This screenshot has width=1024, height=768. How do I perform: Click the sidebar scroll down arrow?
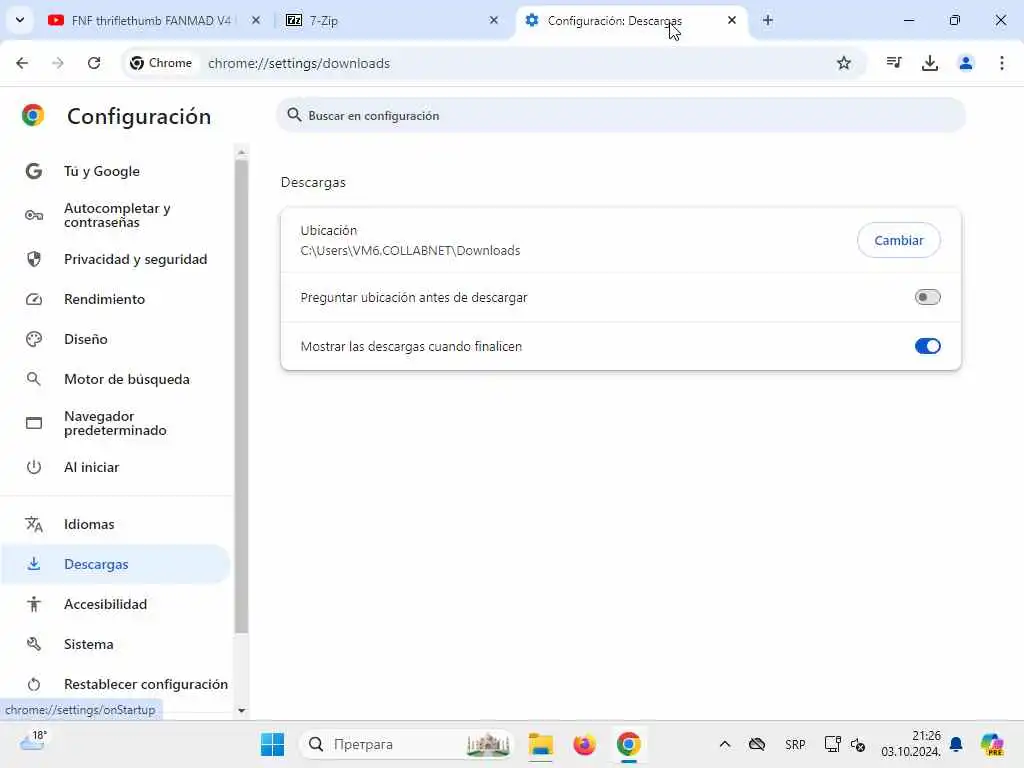242,711
